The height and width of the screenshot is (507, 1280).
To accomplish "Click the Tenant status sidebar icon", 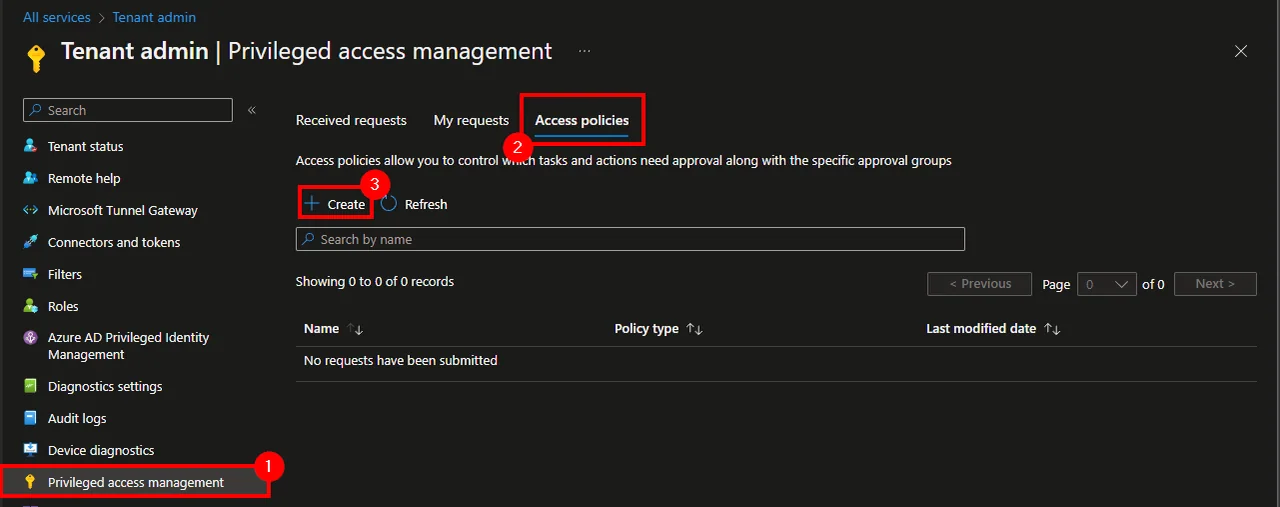I will tap(30, 146).
